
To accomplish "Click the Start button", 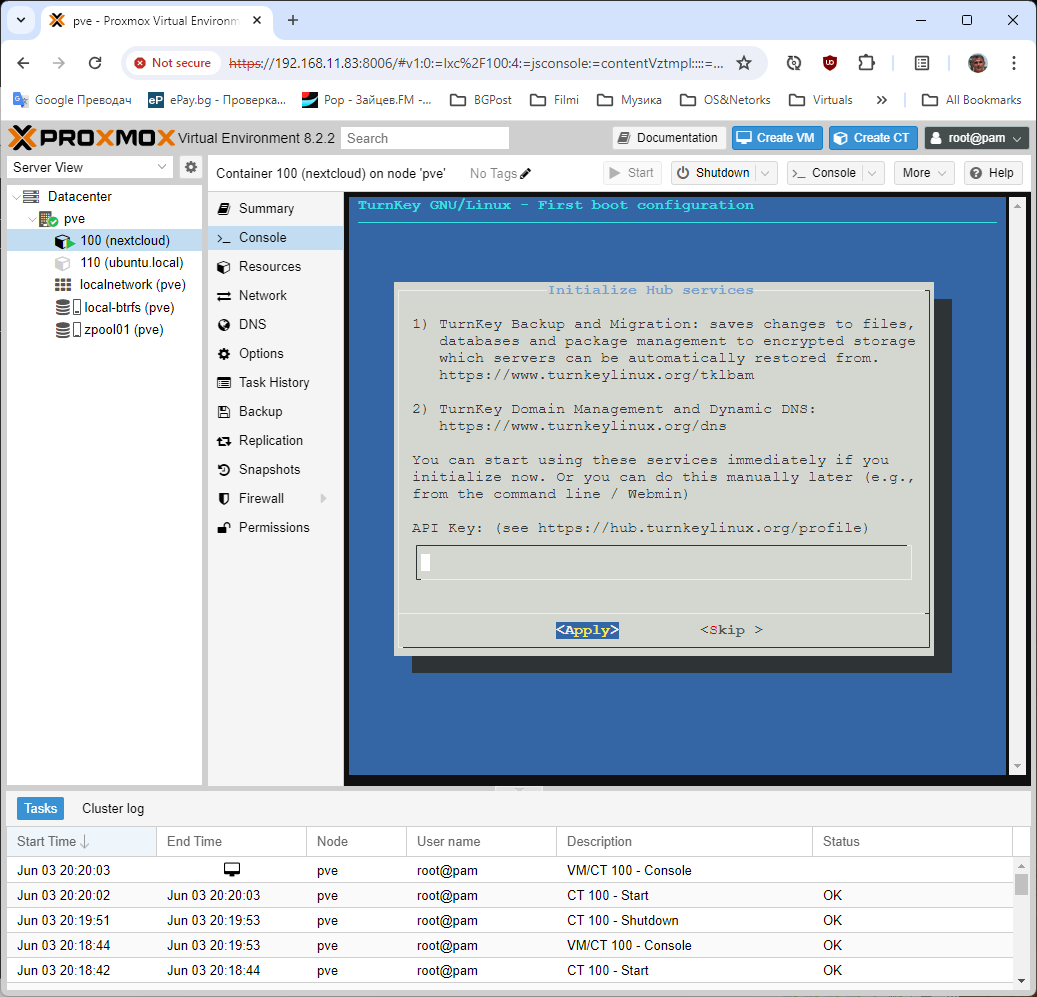I will [x=632, y=173].
